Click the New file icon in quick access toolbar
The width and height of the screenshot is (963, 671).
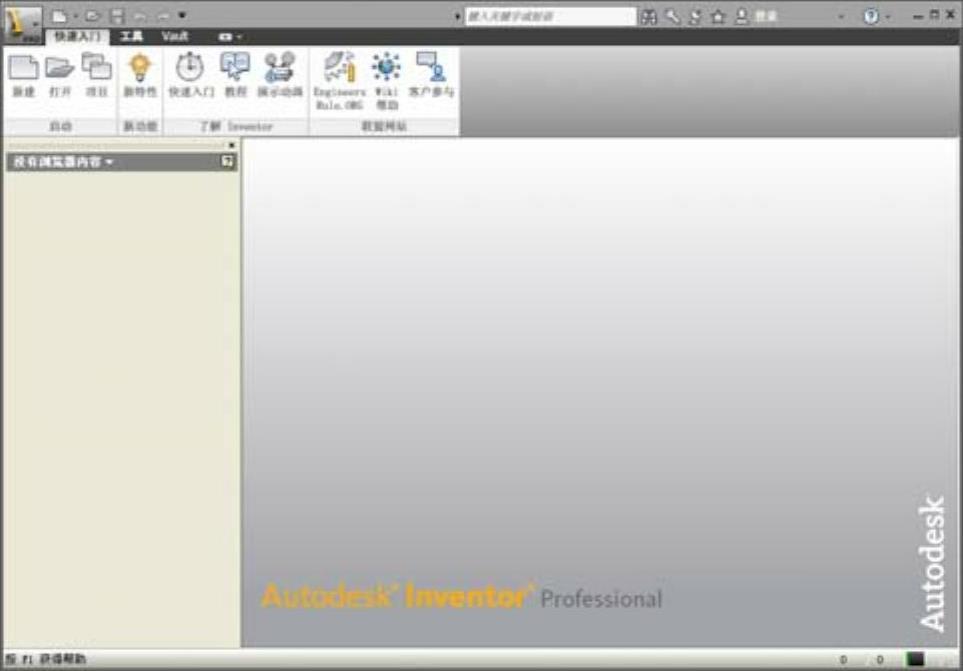[60, 16]
